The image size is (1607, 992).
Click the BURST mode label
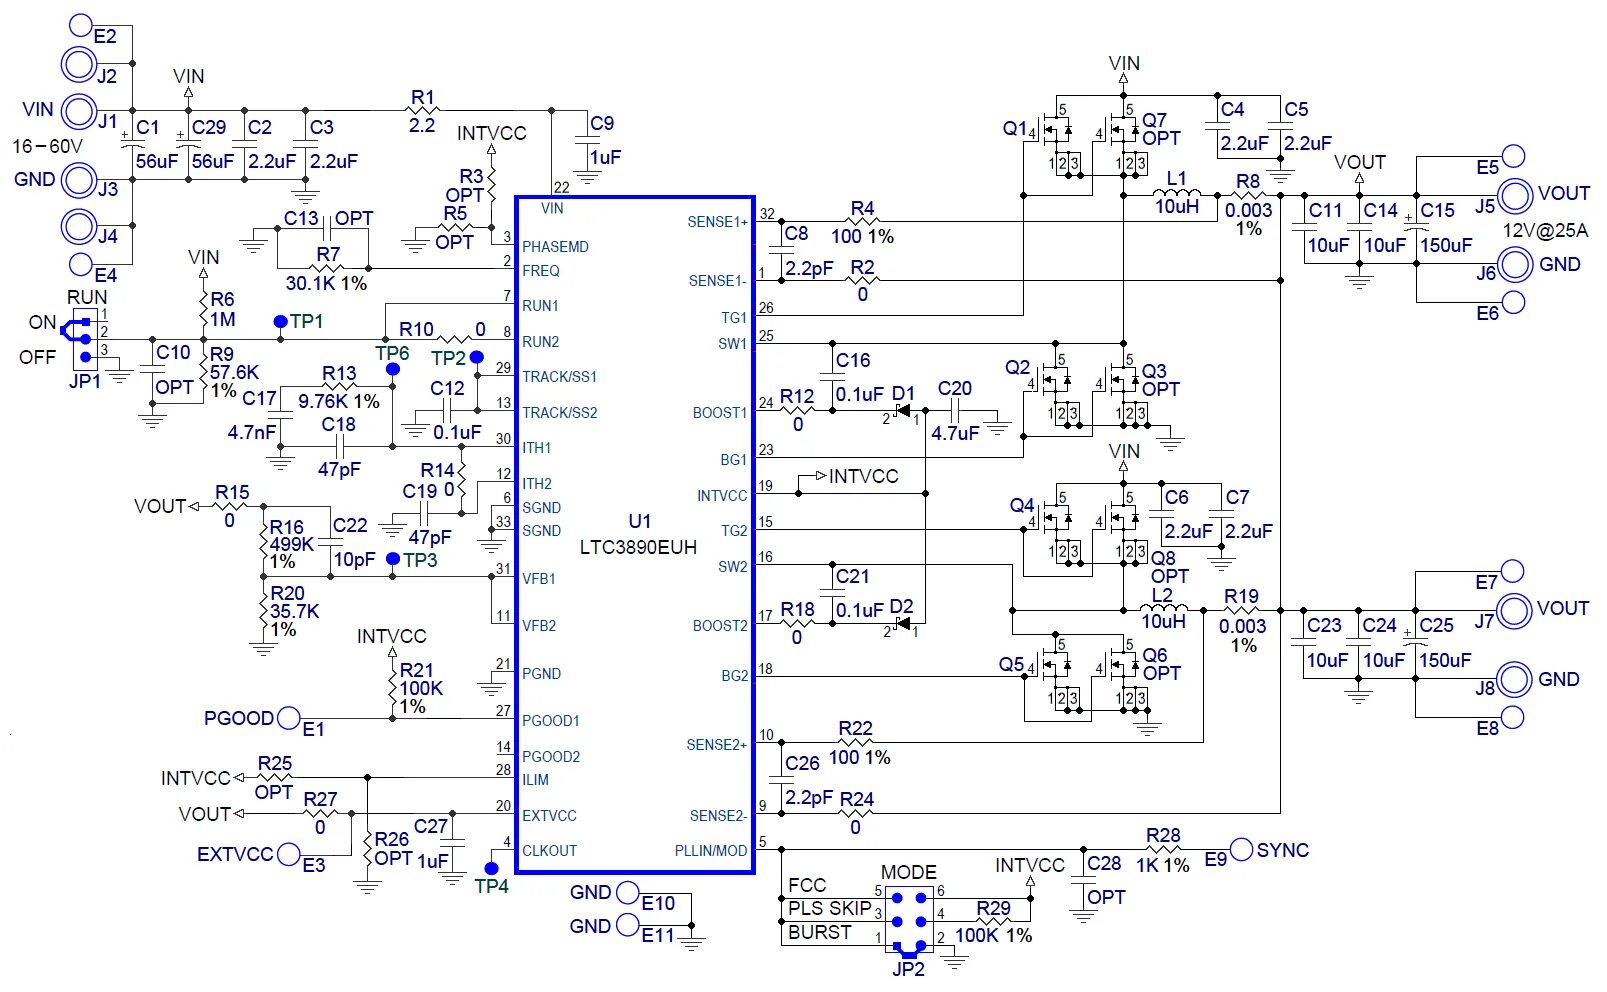click(x=820, y=933)
